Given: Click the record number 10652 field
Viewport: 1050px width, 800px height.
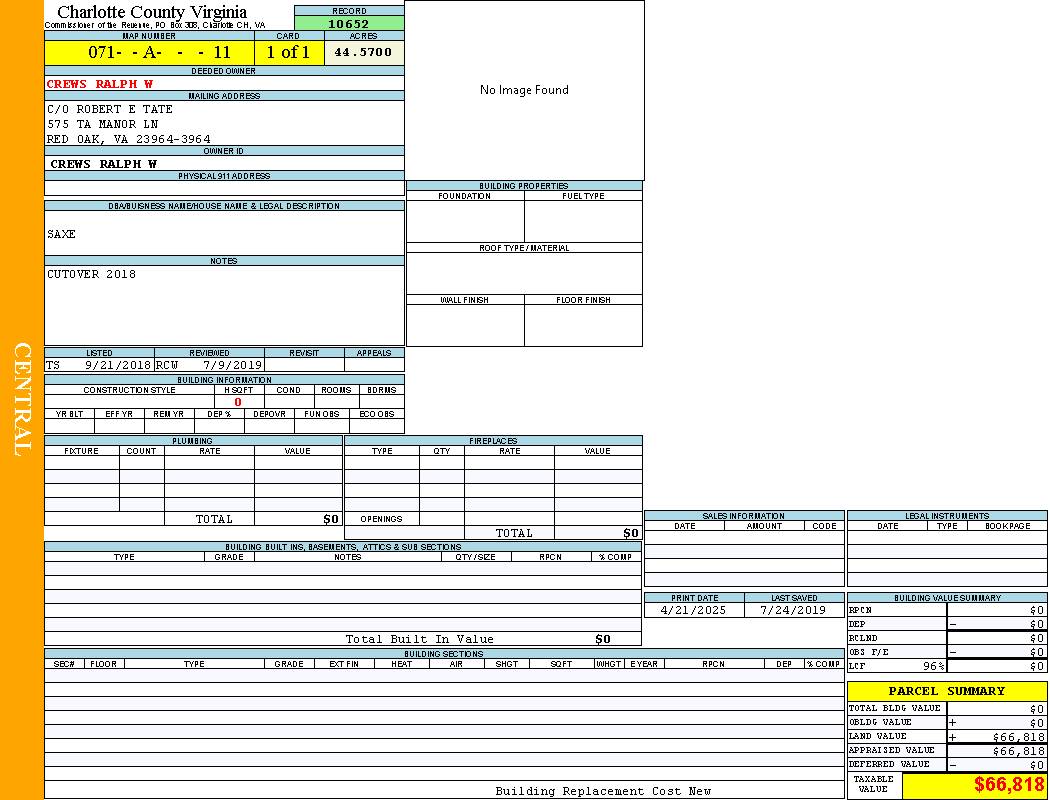Looking at the screenshot, I should [349, 23].
